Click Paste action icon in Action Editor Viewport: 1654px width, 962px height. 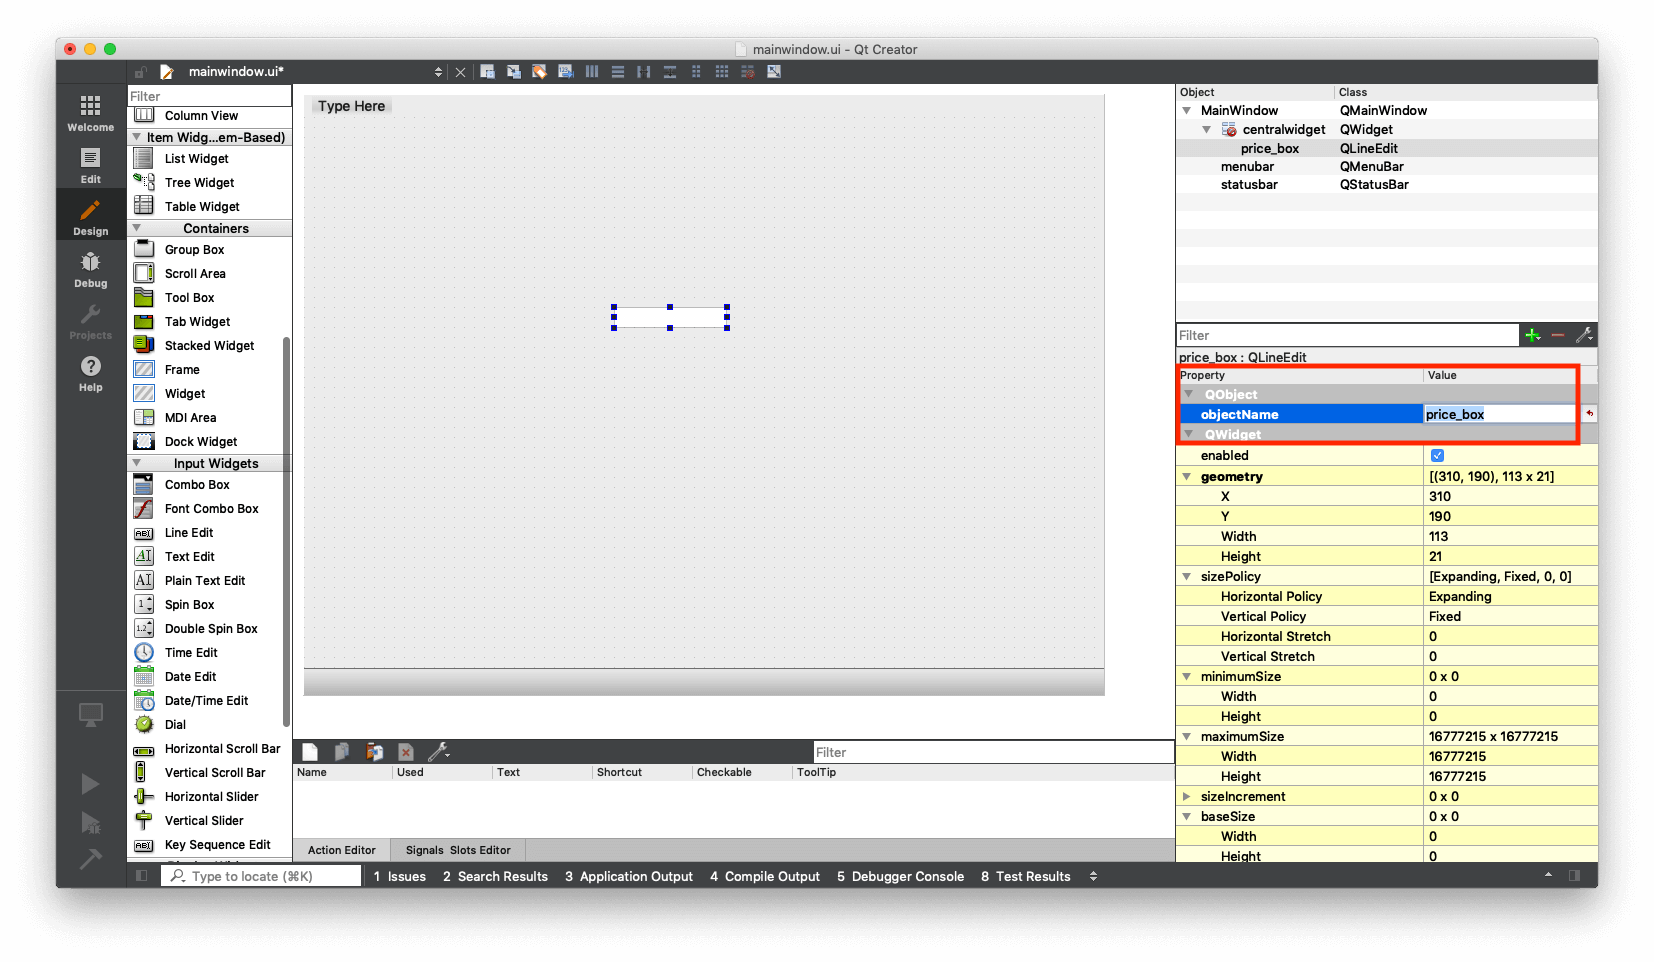[375, 752]
